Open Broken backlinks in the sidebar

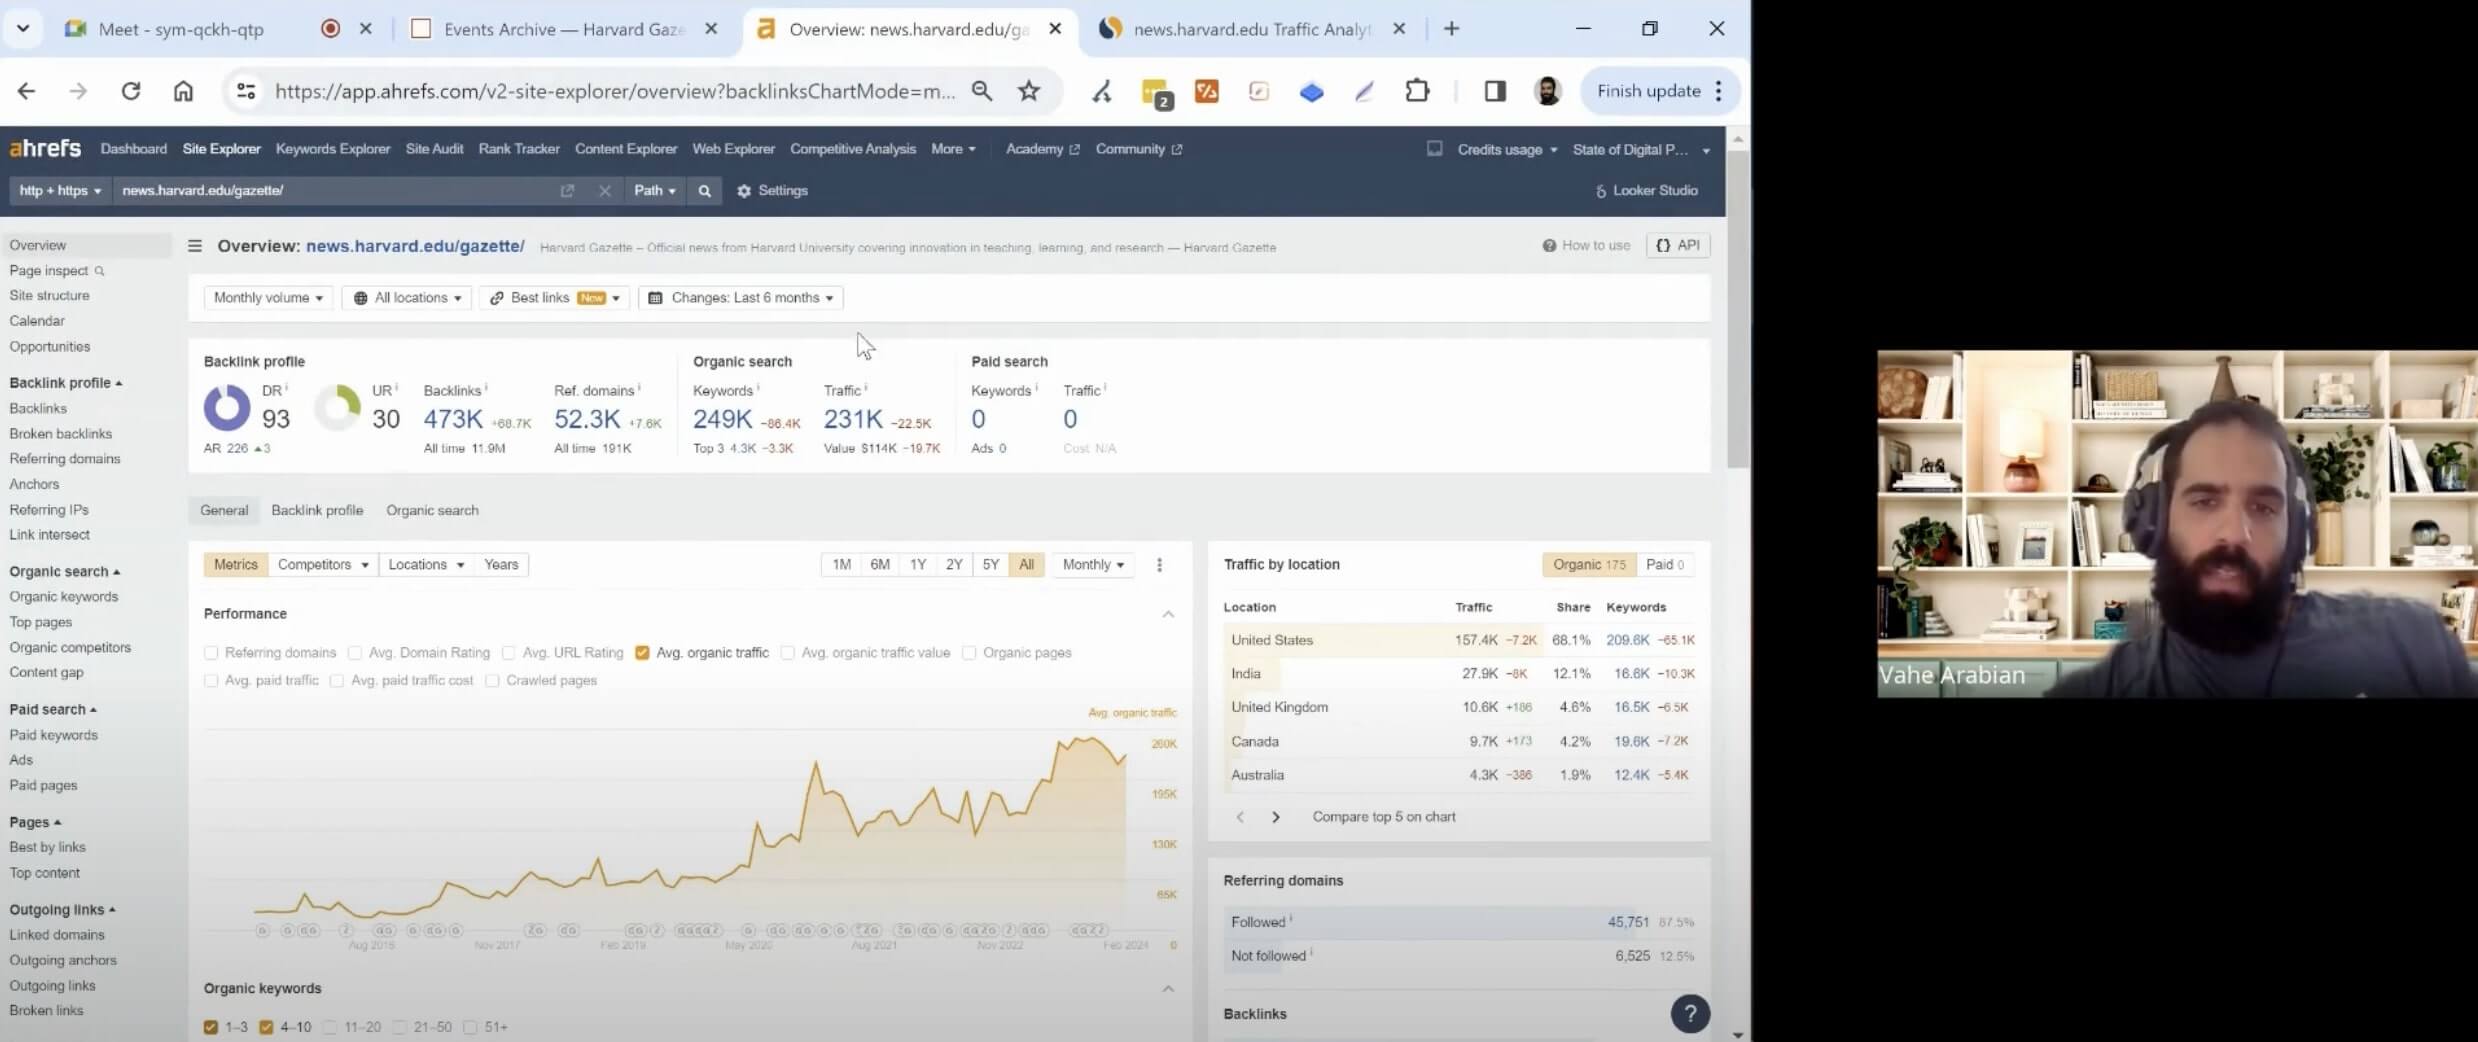click(x=61, y=434)
